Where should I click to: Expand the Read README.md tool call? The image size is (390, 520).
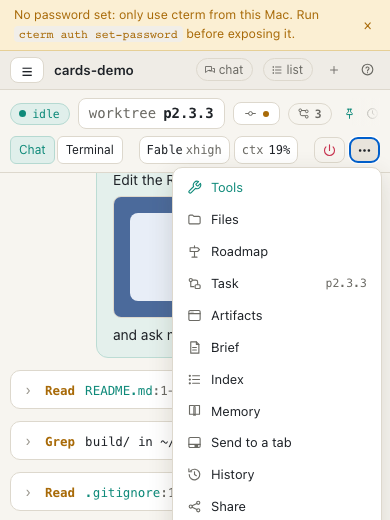[x=28, y=391]
